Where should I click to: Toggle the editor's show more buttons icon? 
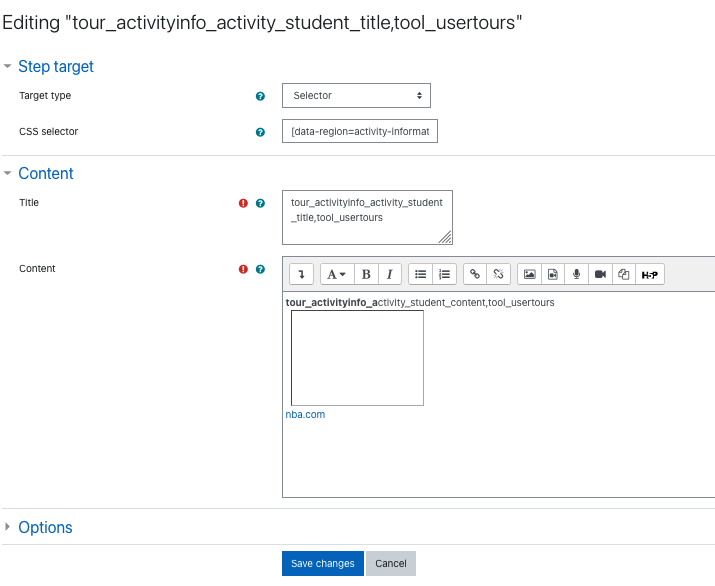coord(301,274)
